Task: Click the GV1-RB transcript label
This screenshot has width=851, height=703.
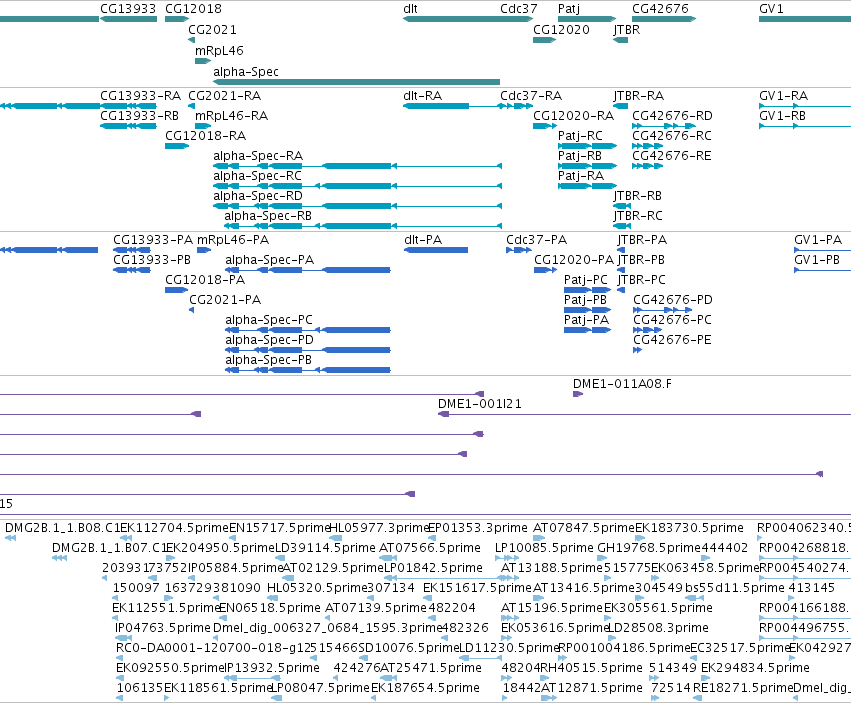Action: click(x=783, y=116)
